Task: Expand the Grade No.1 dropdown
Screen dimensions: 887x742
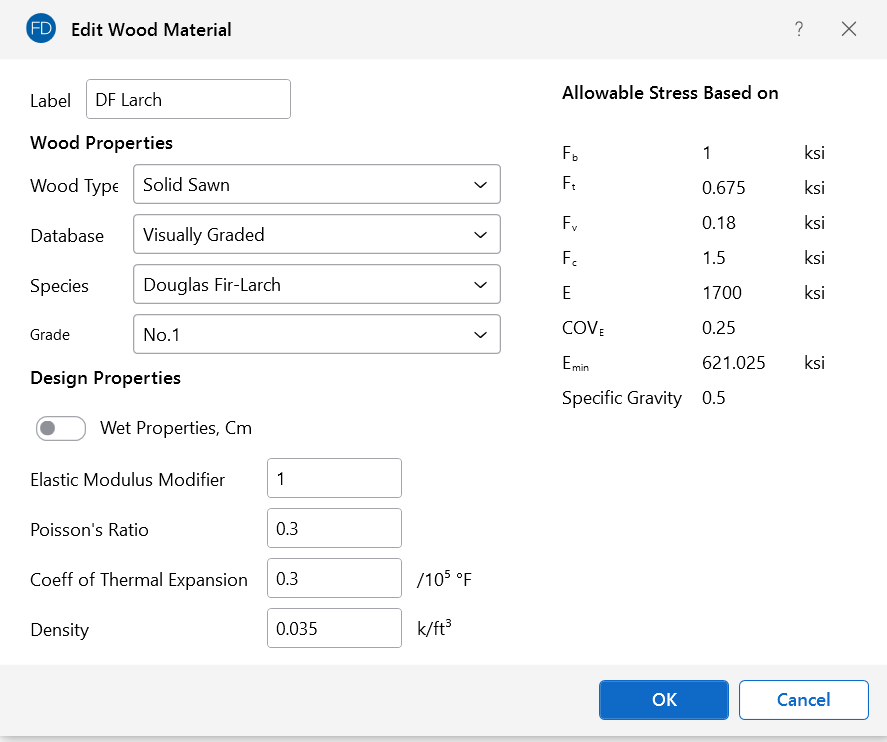Action: (x=316, y=335)
